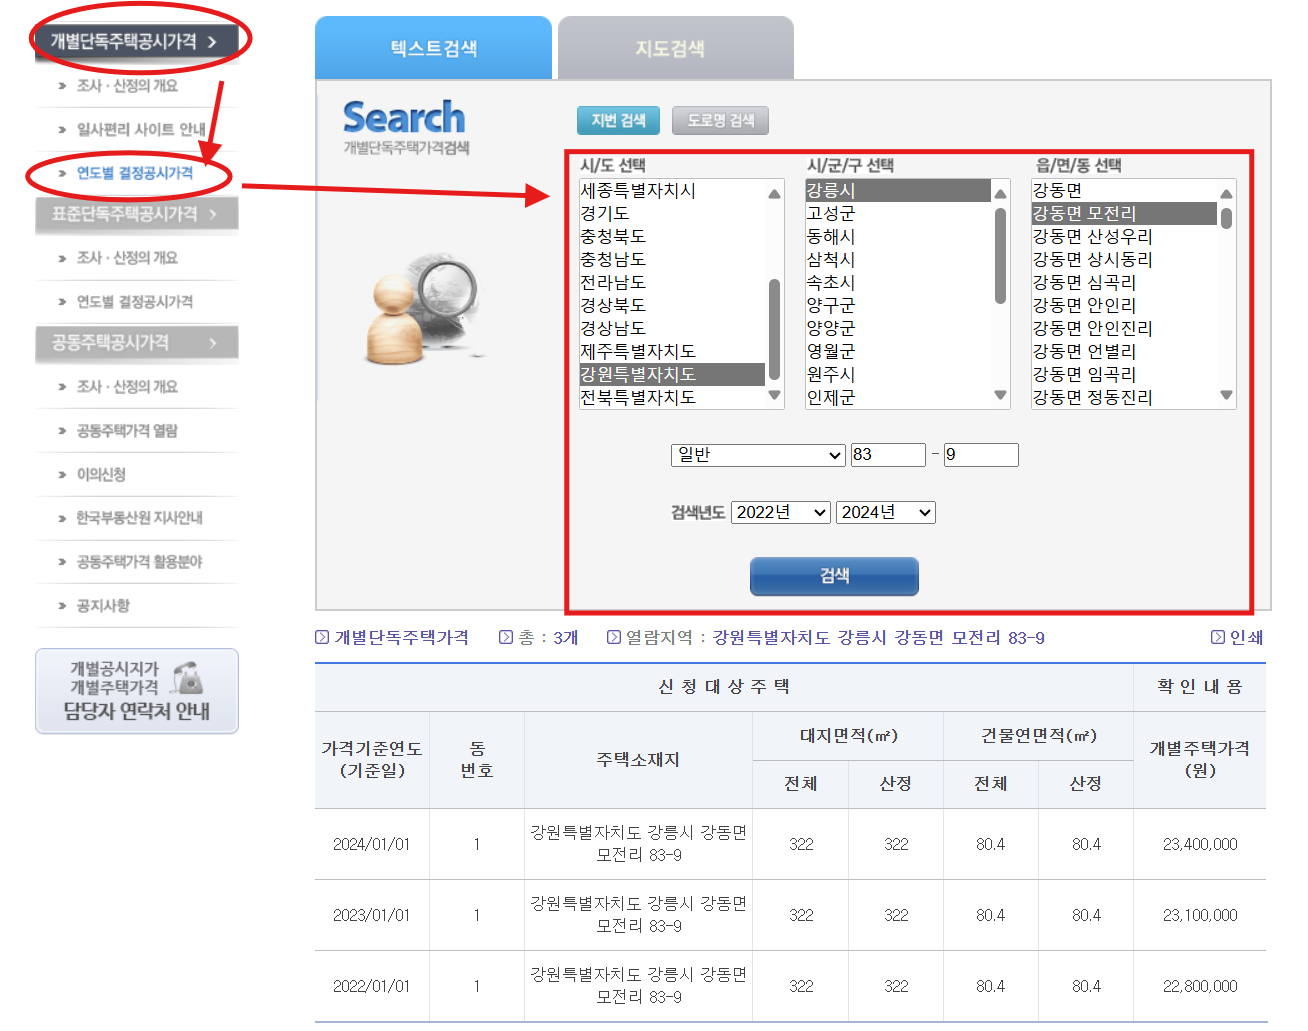Select 강원특별자치도 in 시/도 list
This screenshot has height=1031, width=1308.
tap(672, 374)
